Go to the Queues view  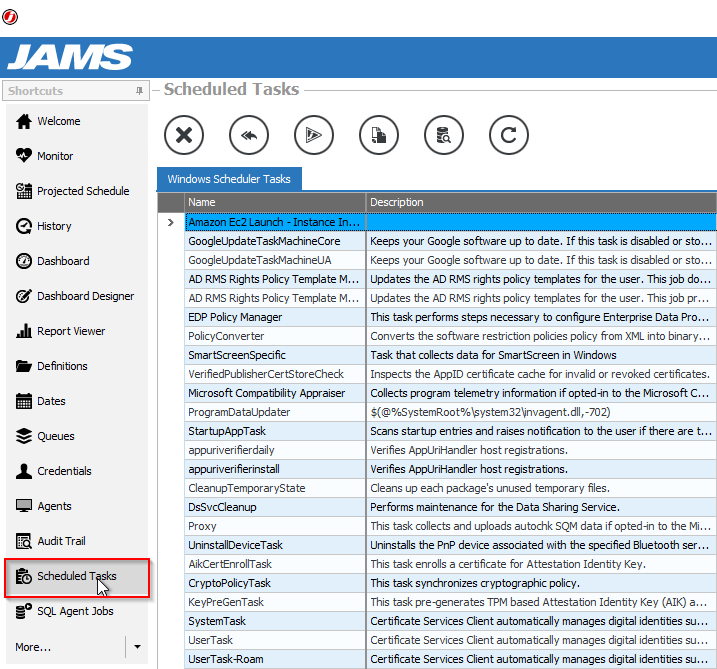point(57,436)
